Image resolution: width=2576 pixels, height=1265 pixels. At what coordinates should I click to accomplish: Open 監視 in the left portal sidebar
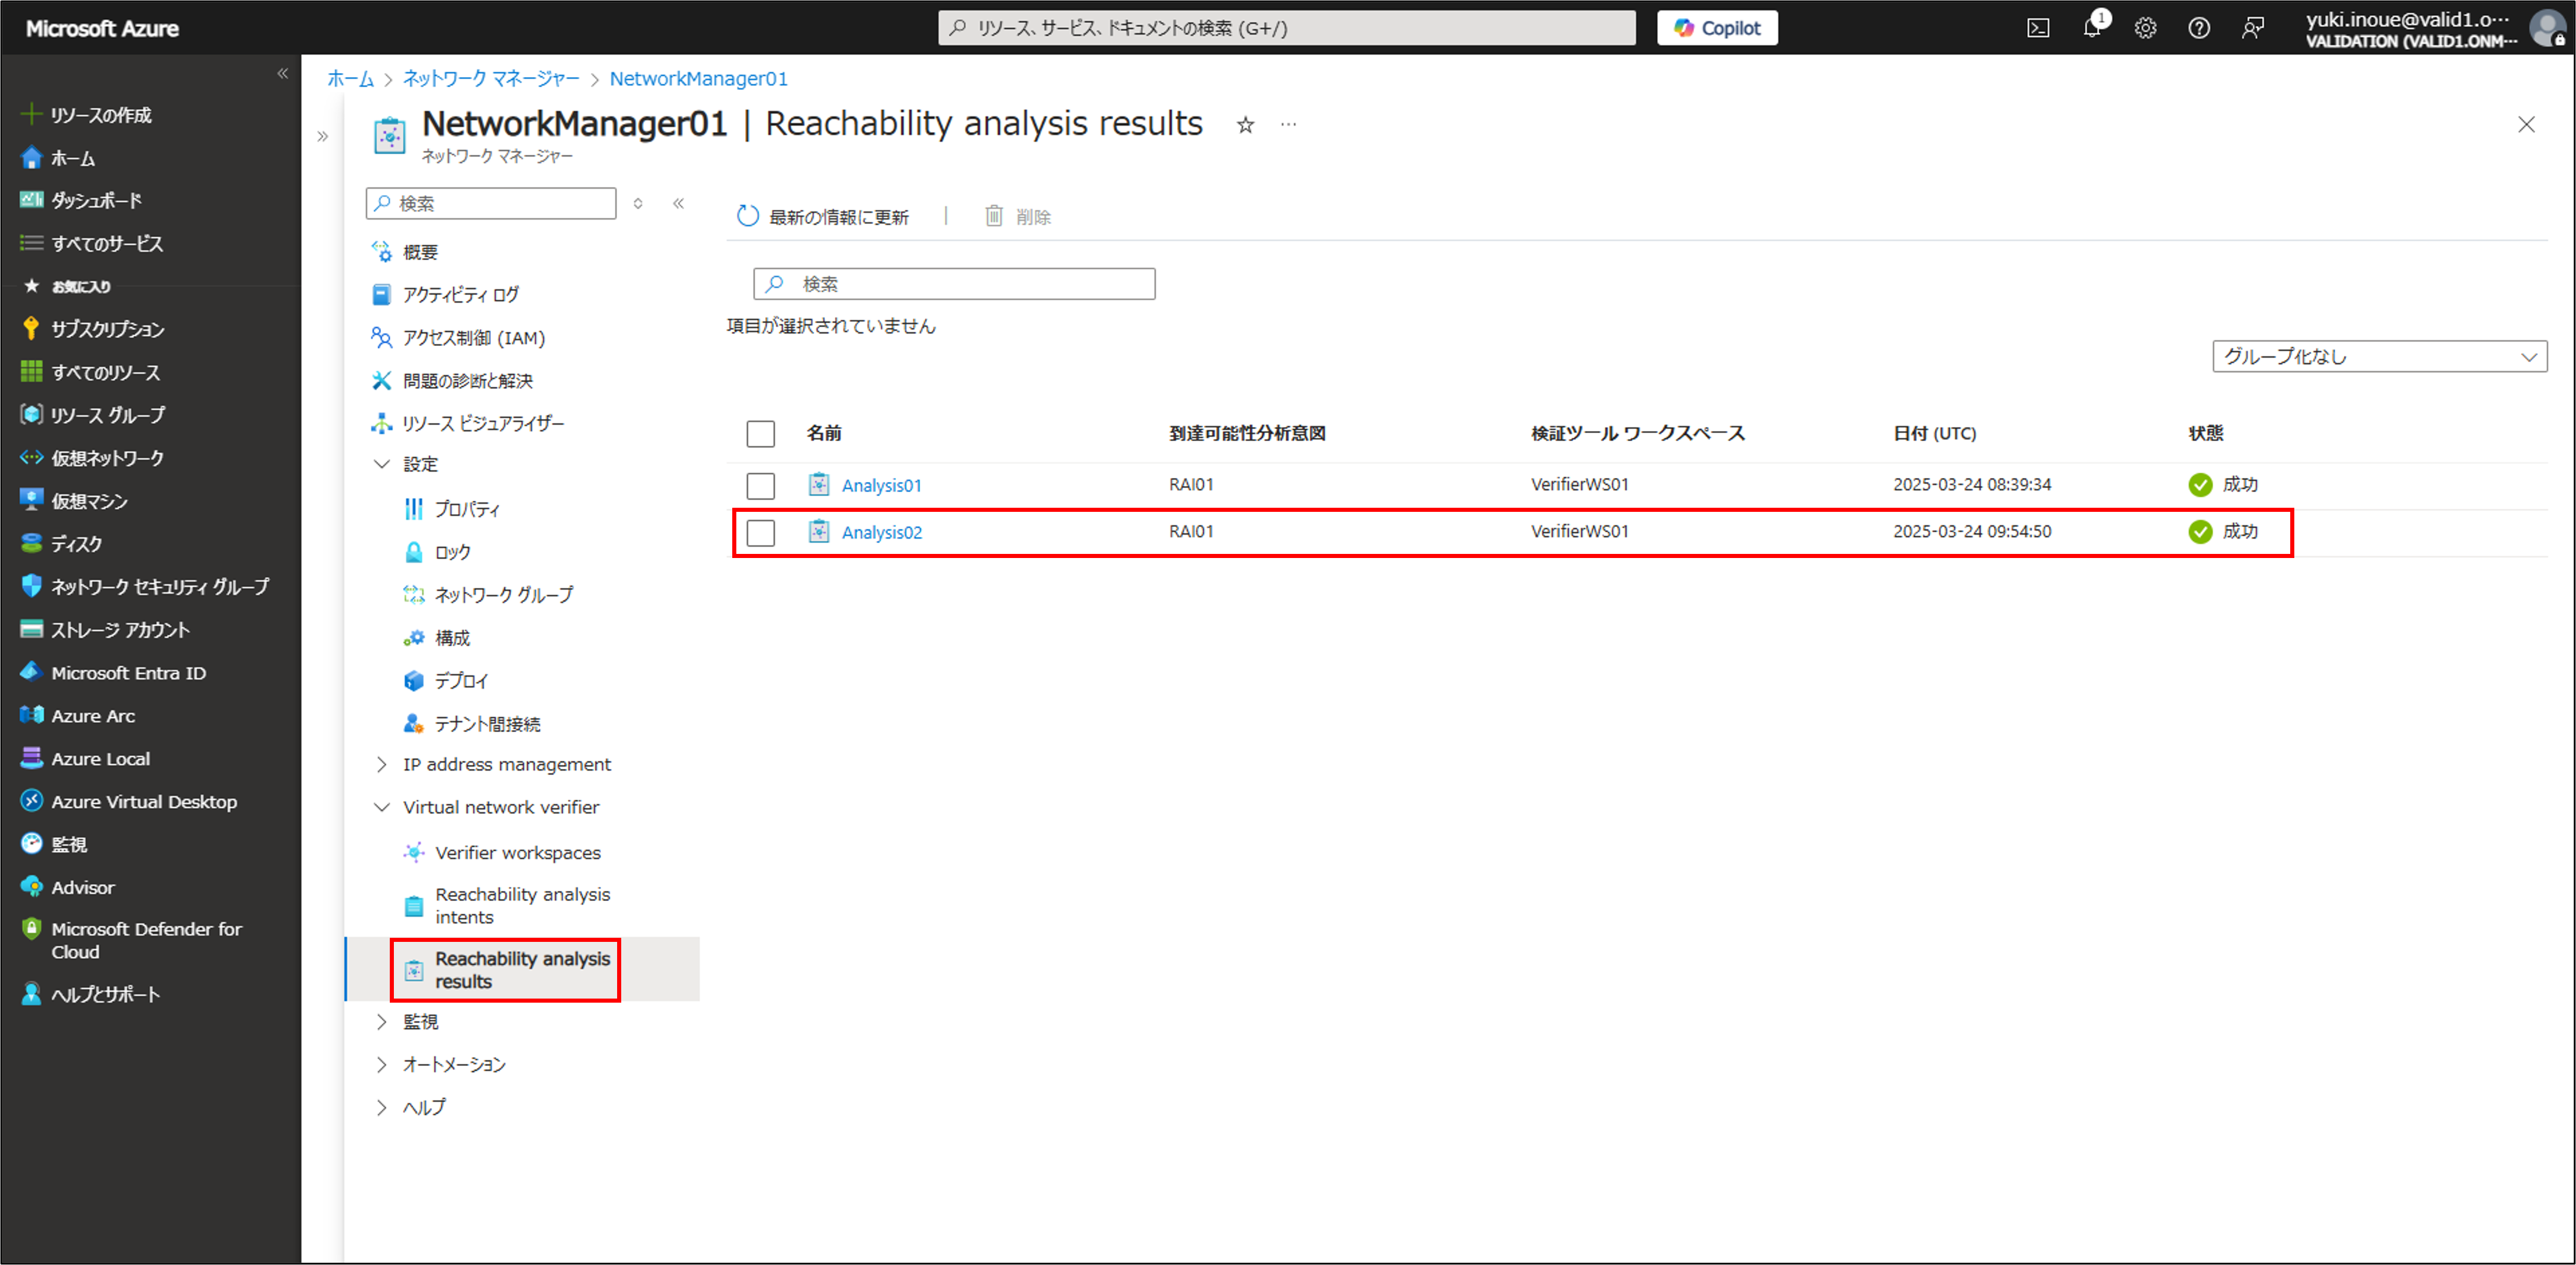54,845
